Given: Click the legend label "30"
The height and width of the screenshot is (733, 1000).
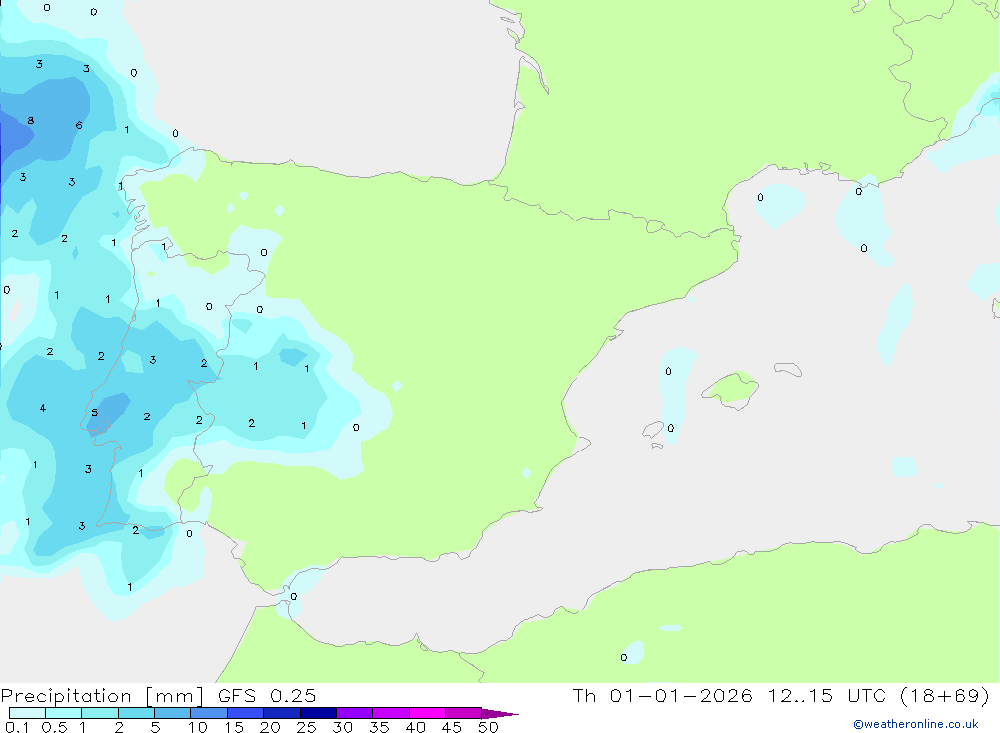Looking at the screenshot, I should click(342, 727).
